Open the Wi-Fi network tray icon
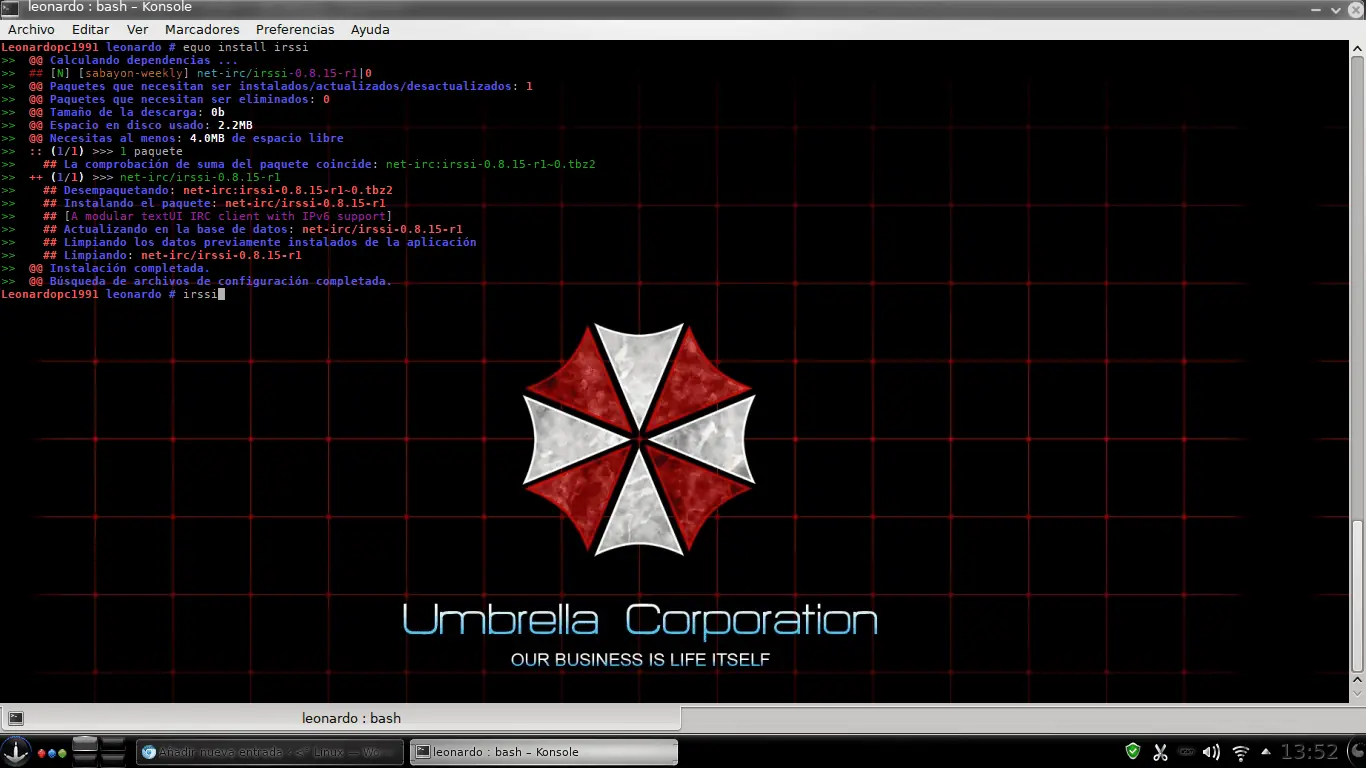The image size is (1366, 768). (1241, 752)
